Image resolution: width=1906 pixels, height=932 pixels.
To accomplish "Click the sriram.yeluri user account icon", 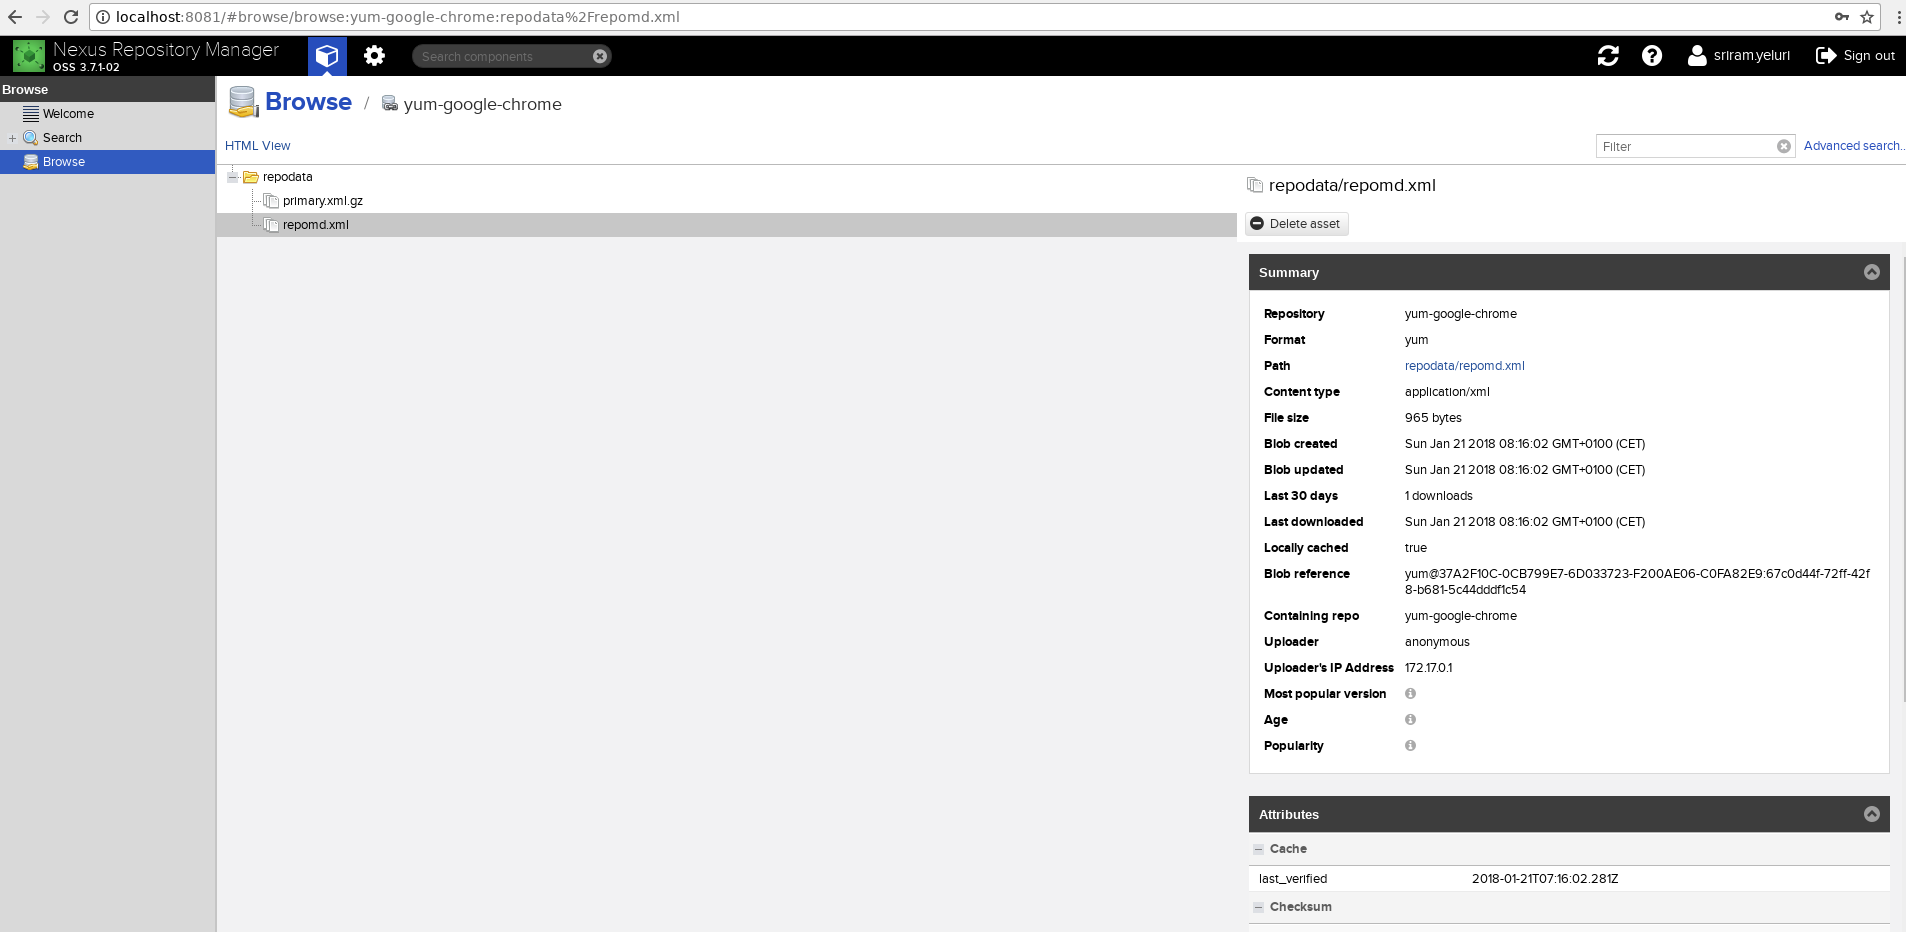I will pos(1698,56).
